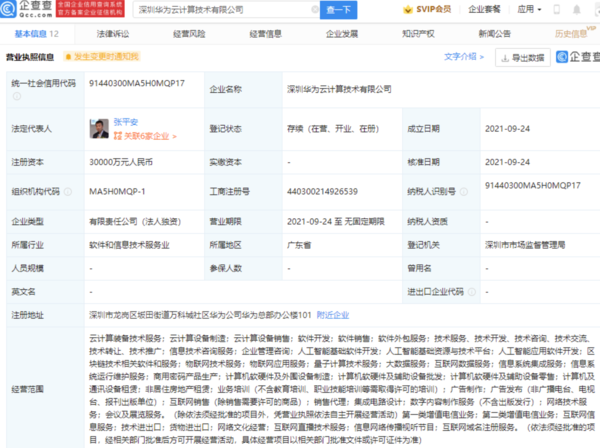Expand the 应用 dropdown menu
Screen dimensions: 600x448
529,9
